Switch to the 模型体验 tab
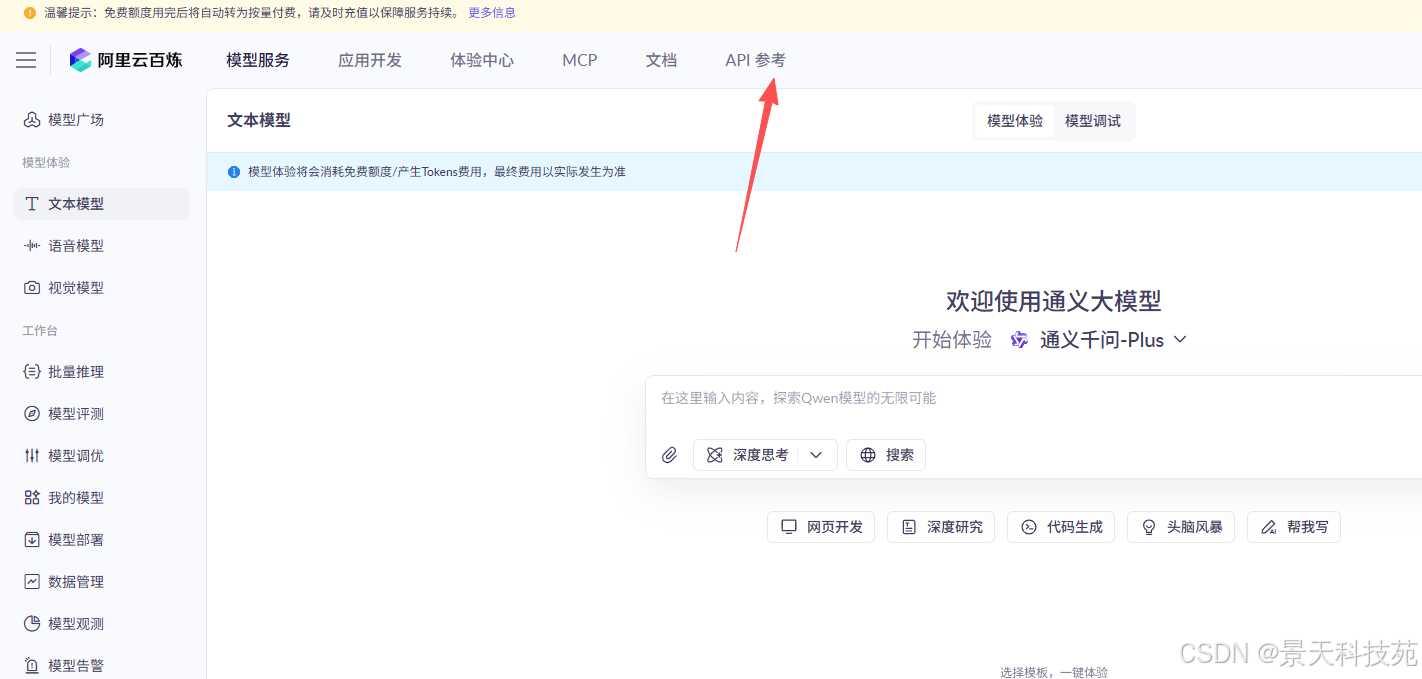Screen dimensions: 1422x679 (1015, 121)
